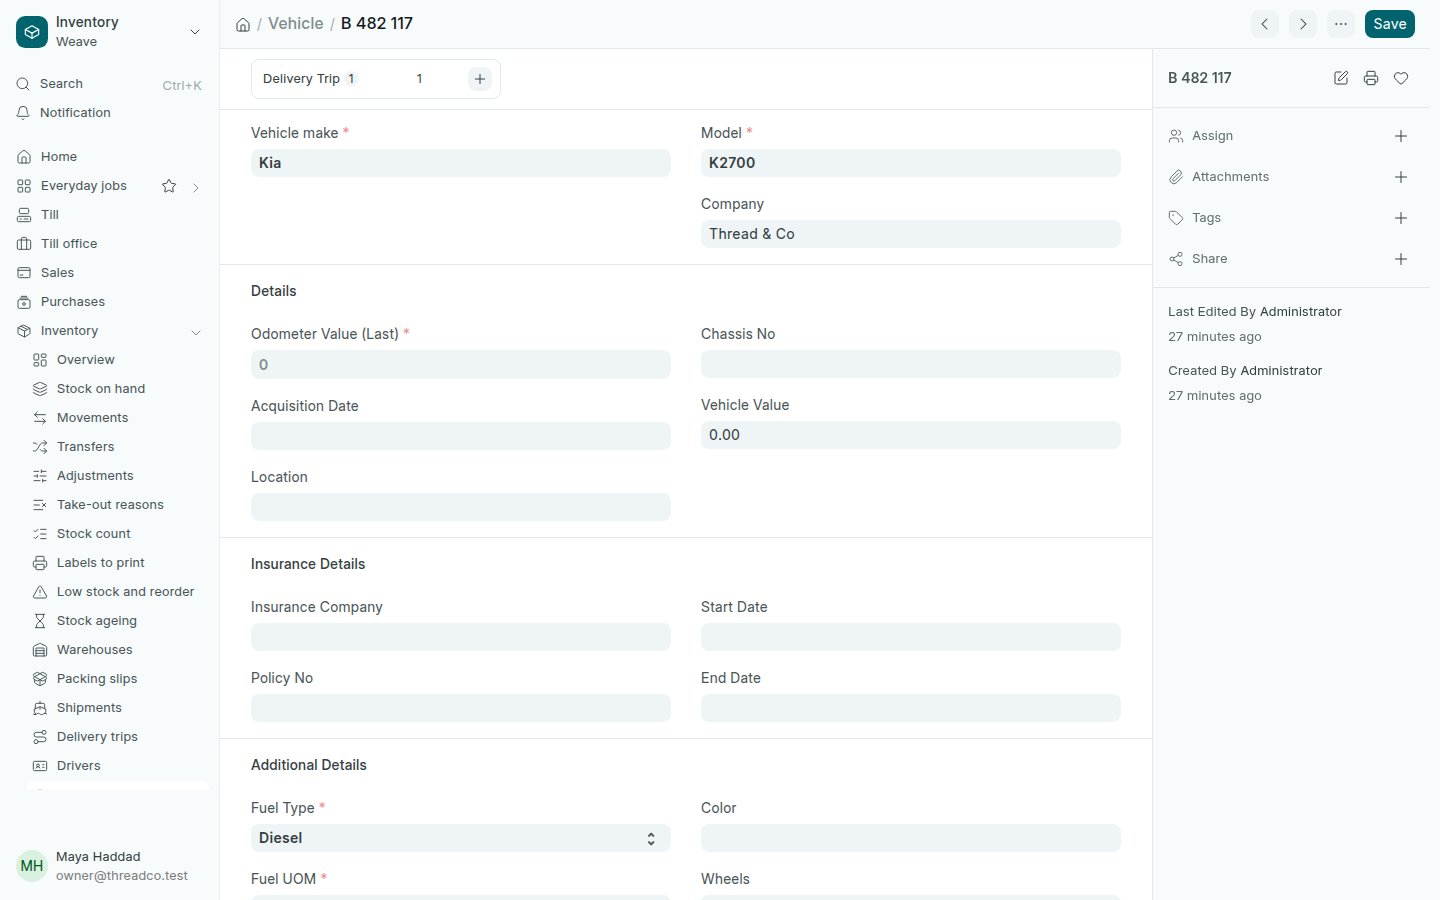
Task: Open the Delivery Trip connection link
Action: pyautogui.click(x=301, y=79)
